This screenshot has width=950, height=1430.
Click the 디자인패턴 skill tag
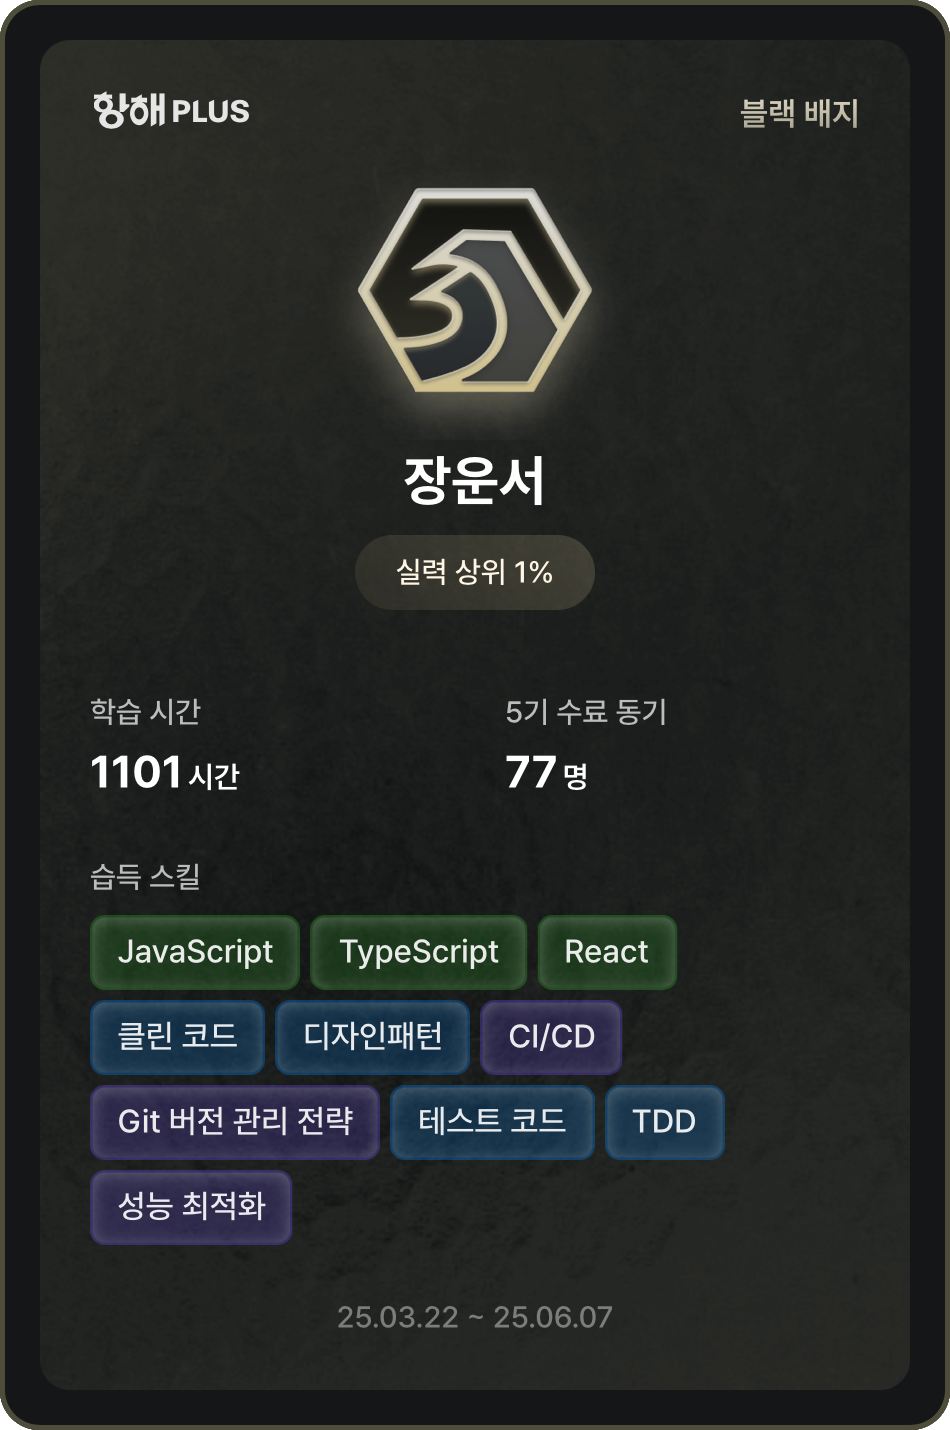[x=372, y=1037]
